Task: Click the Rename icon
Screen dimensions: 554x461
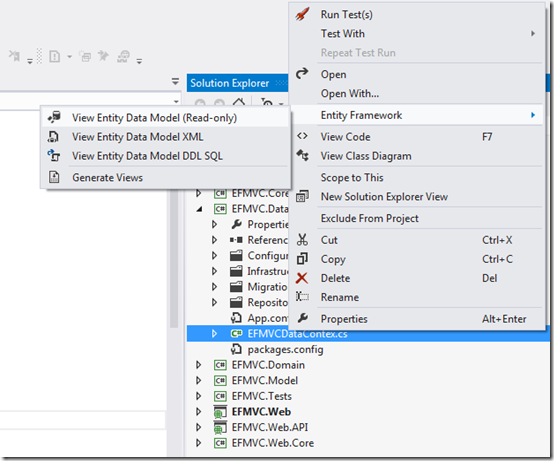Action: pyautogui.click(x=302, y=296)
